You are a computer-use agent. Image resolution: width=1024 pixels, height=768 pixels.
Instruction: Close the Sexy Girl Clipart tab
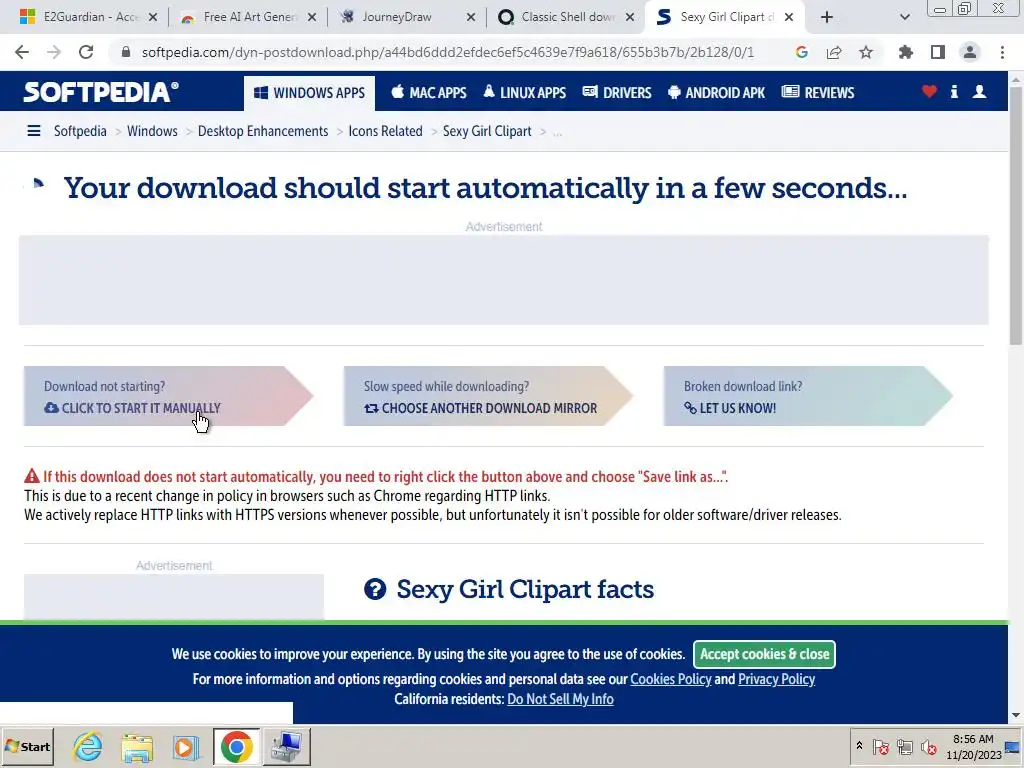click(x=789, y=17)
